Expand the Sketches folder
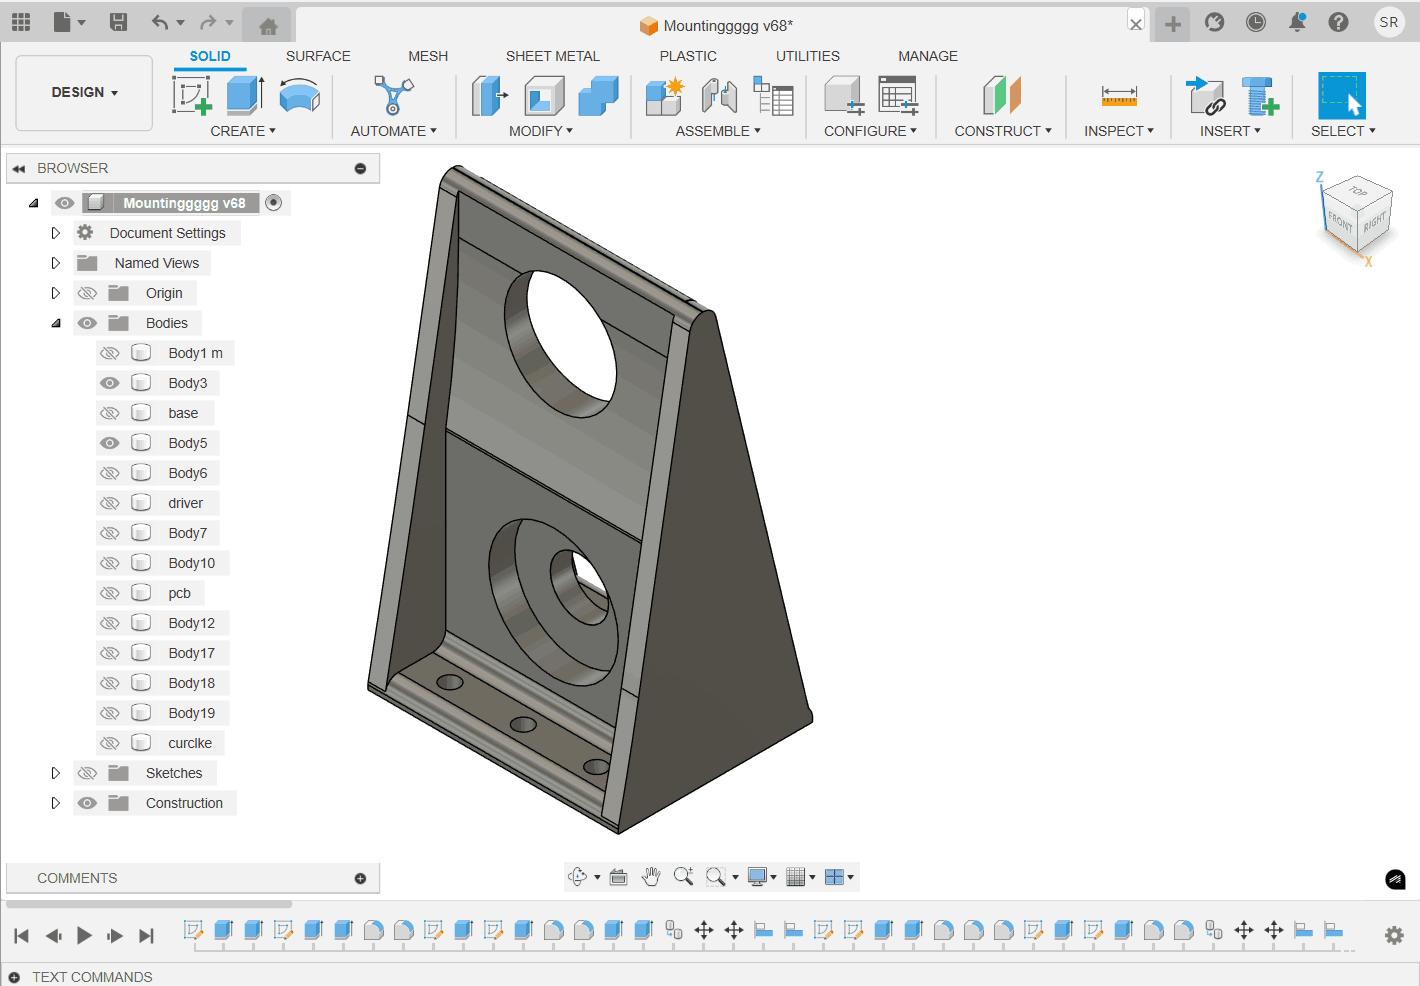 (56, 773)
